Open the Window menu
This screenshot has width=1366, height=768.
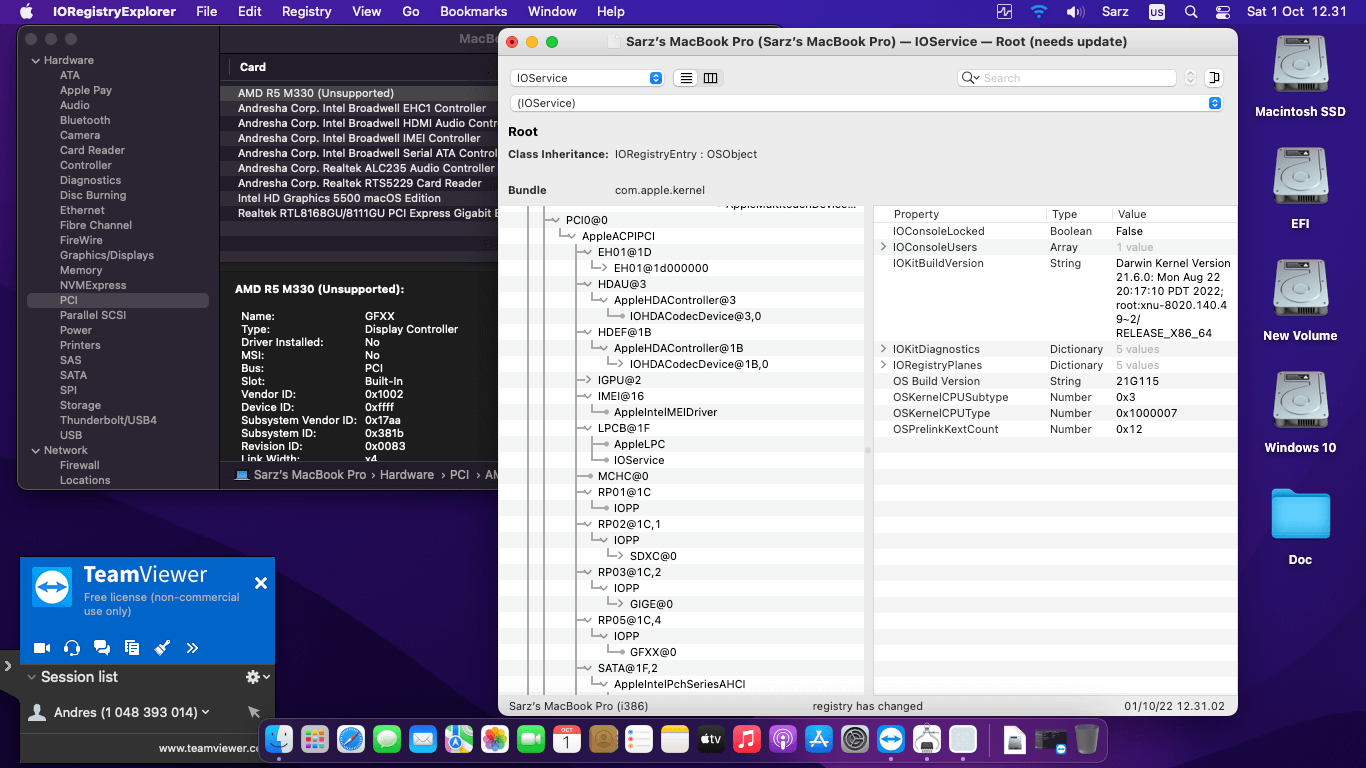[x=552, y=12]
